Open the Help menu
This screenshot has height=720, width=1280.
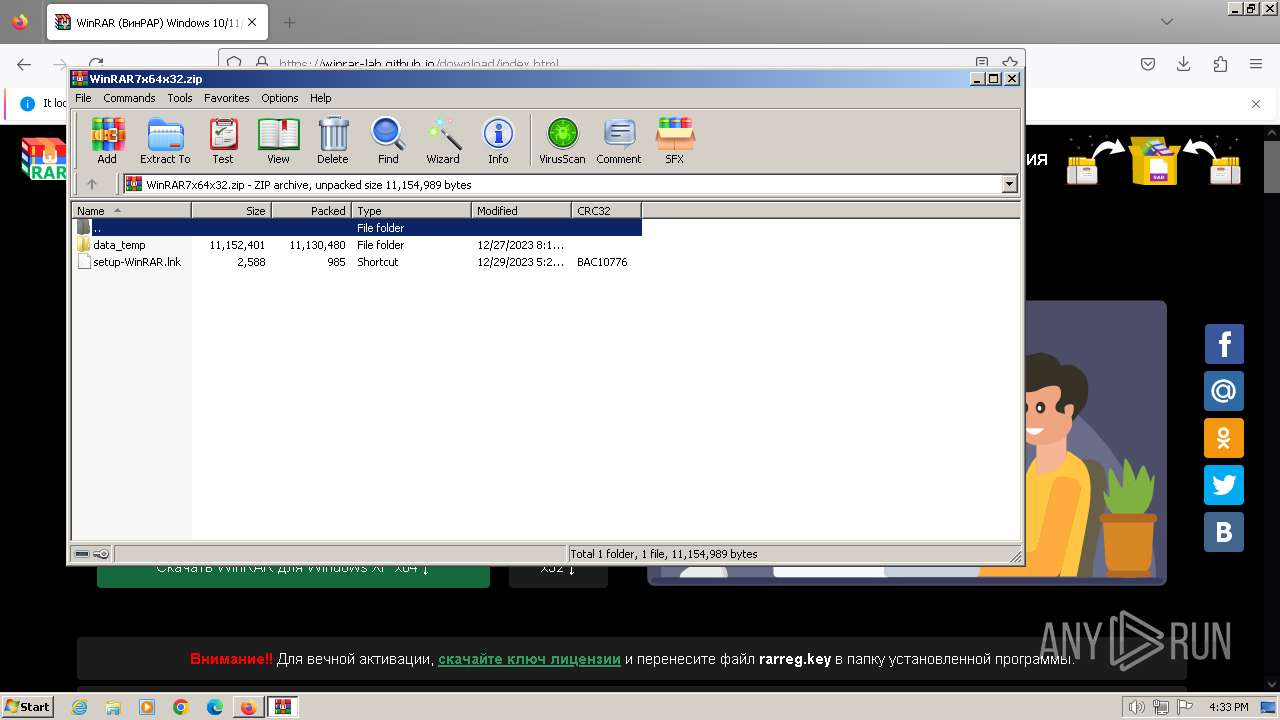point(320,98)
